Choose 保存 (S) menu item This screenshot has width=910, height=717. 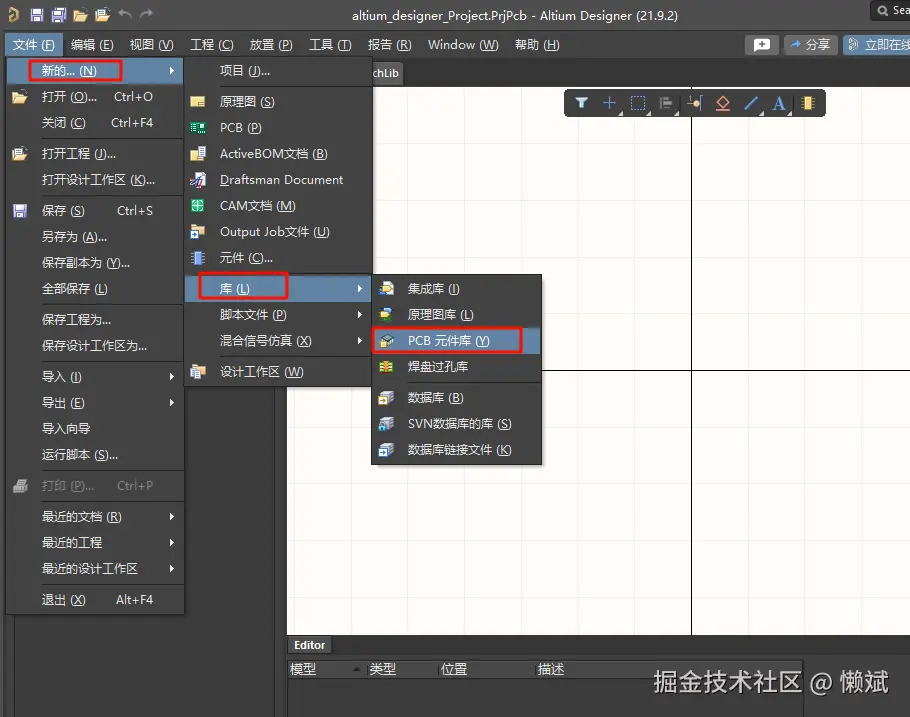(x=95, y=211)
